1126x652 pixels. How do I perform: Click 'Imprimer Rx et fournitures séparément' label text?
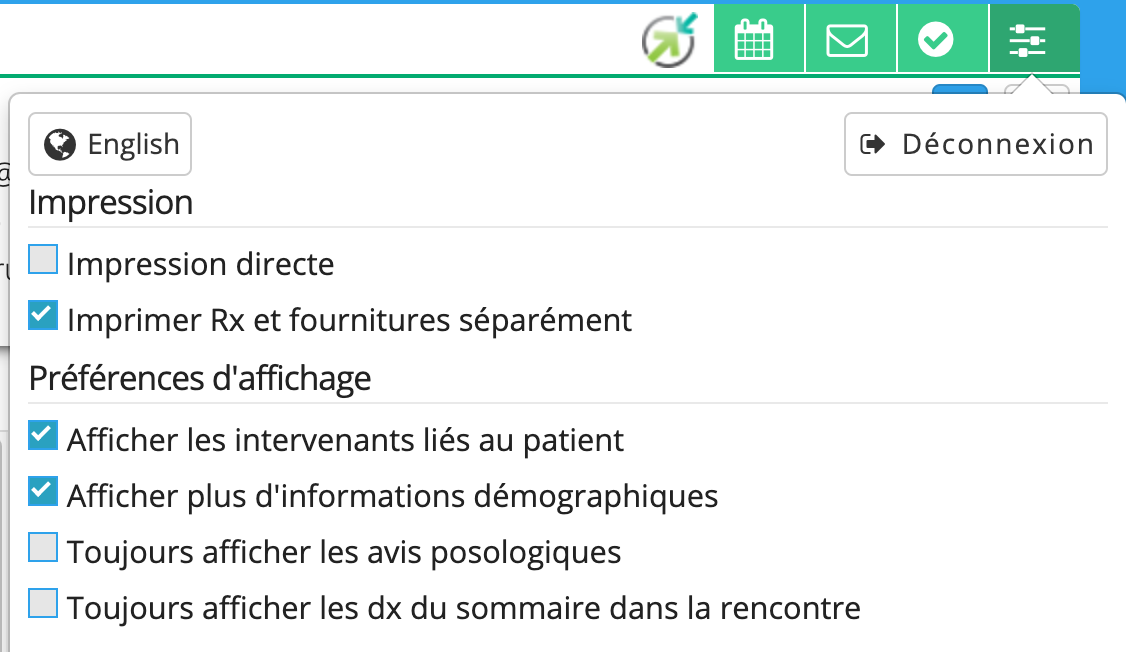coord(349,321)
